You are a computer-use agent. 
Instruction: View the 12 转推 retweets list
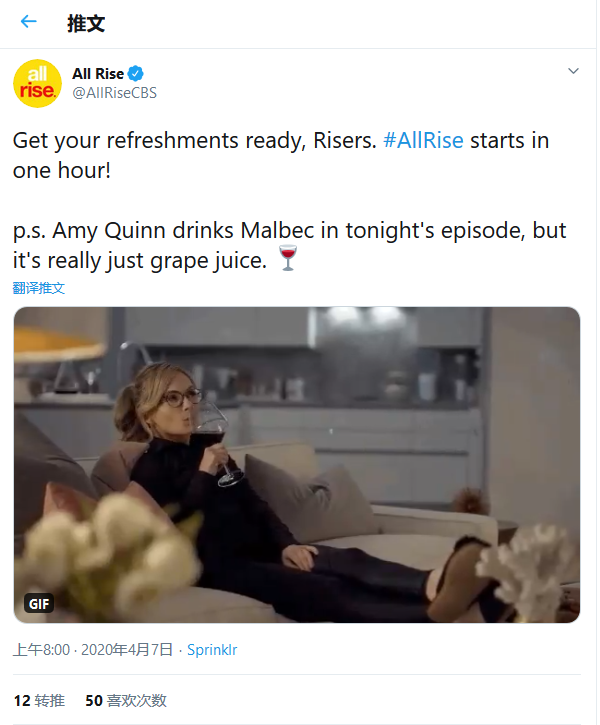click(39, 700)
